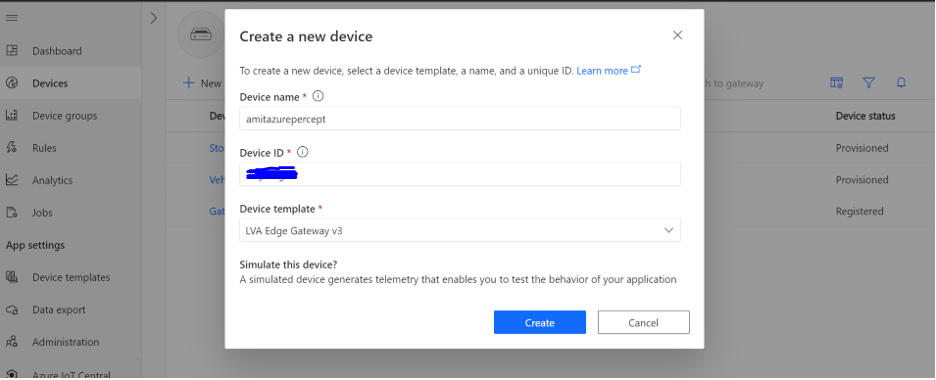Image resolution: width=936 pixels, height=380 pixels.
Task: Go to Dashboard in the sidebar
Action: pyautogui.click(x=57, y=51)
